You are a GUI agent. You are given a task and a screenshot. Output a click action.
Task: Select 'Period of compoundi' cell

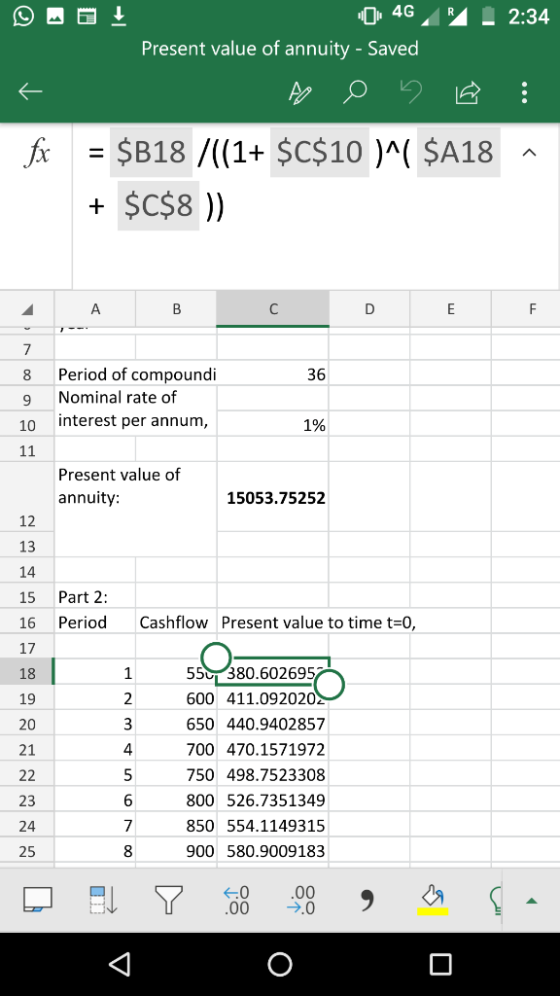(x=137, y=375)
